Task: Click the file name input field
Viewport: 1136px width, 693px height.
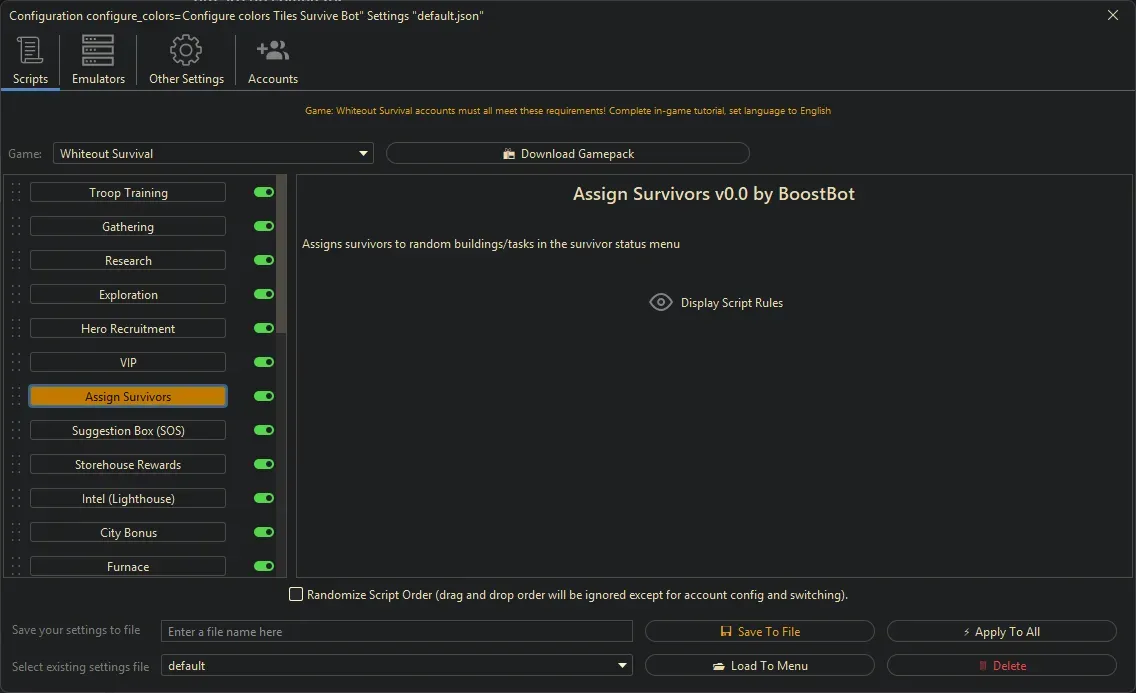Action: pos(396,632)
